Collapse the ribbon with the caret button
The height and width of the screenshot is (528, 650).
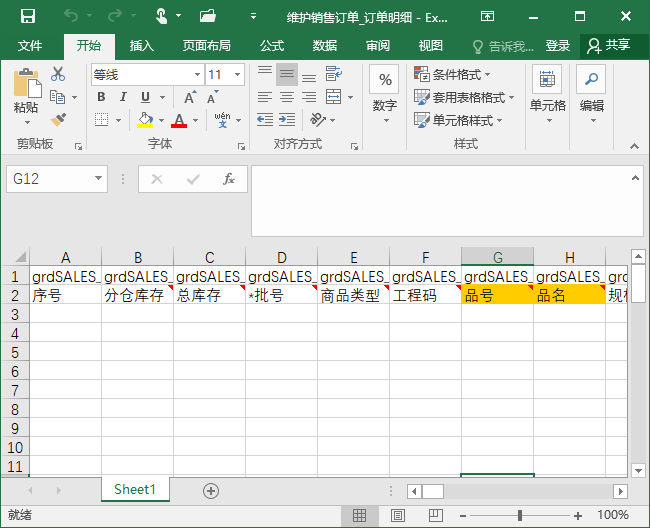coord(634,146)
